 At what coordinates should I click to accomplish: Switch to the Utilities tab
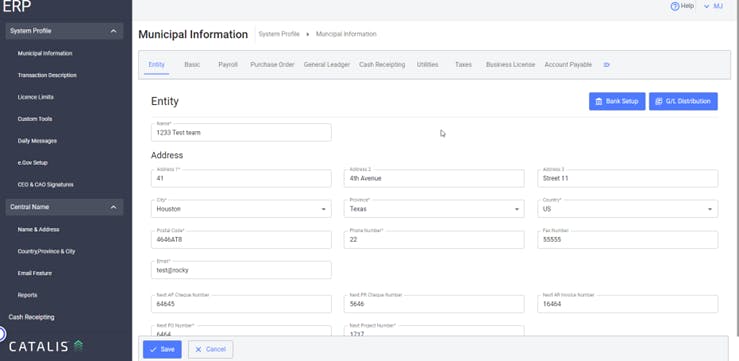click(x=427, y=65)
